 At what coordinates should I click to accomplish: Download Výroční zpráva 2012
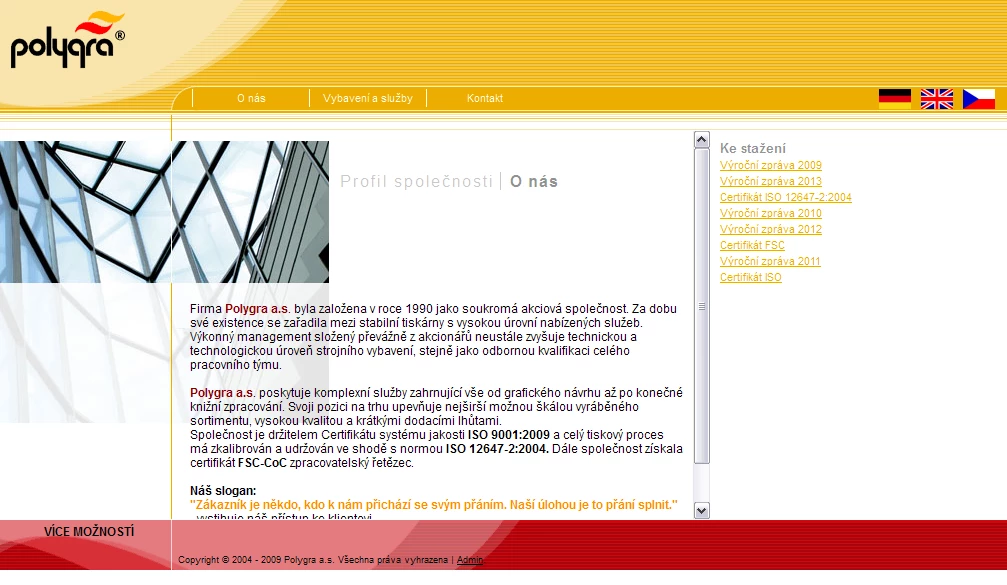coord(771,229)
